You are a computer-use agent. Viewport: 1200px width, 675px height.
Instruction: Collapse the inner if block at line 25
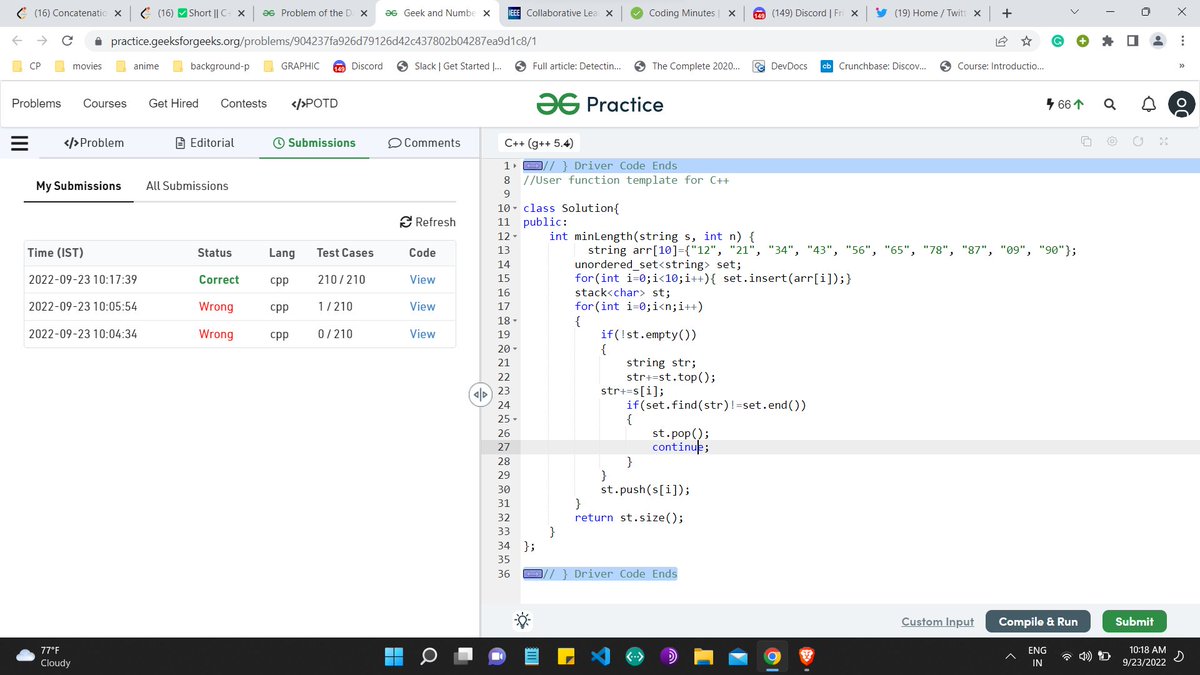(515, 419)
